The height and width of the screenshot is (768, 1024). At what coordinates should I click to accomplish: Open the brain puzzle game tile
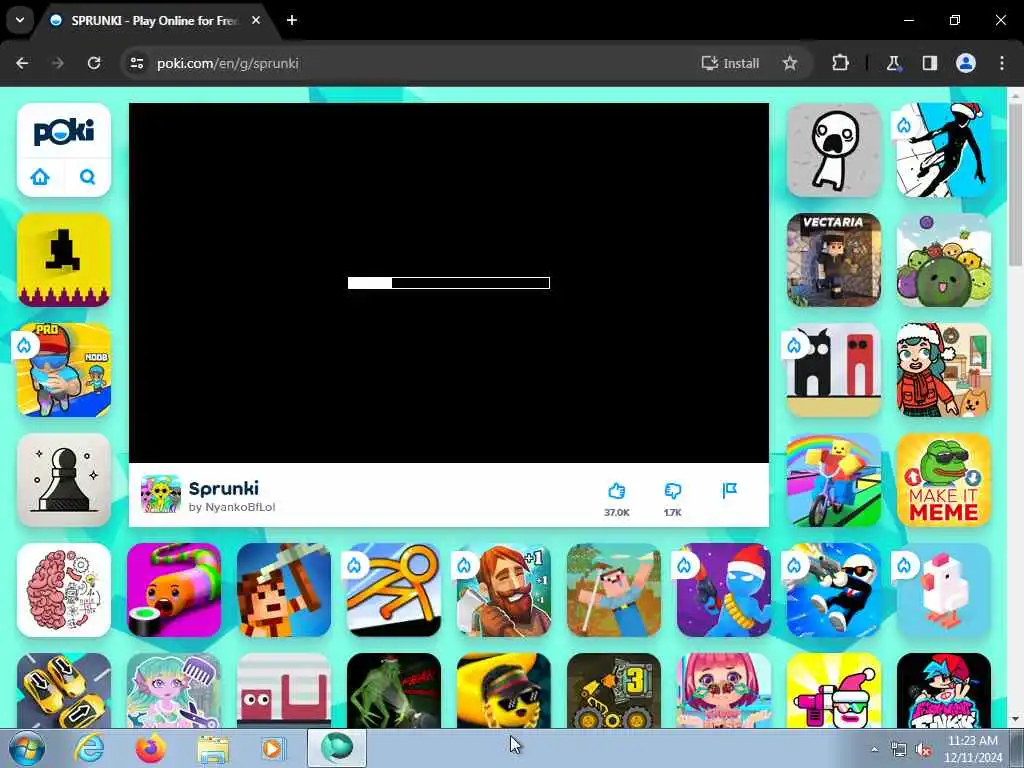pos(64,590)
